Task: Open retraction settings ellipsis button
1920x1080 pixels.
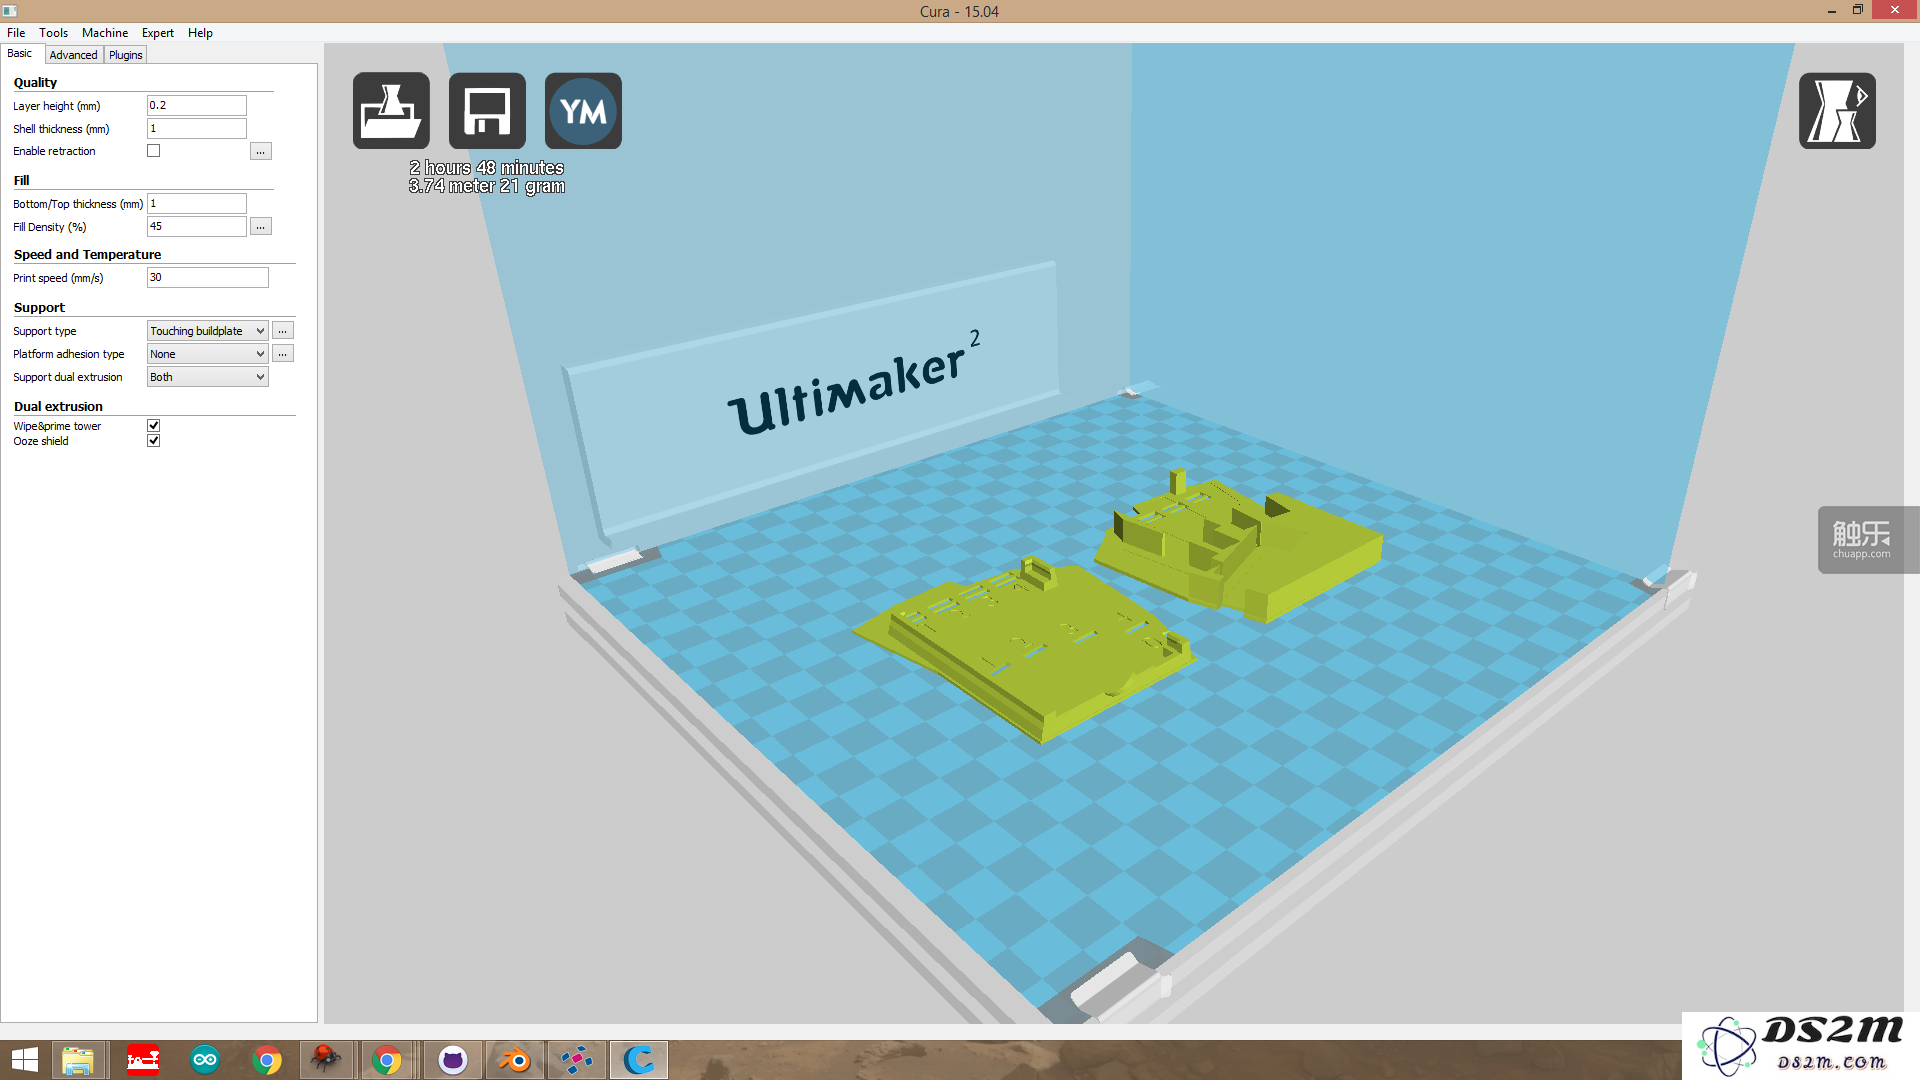Action: [261, 152]
